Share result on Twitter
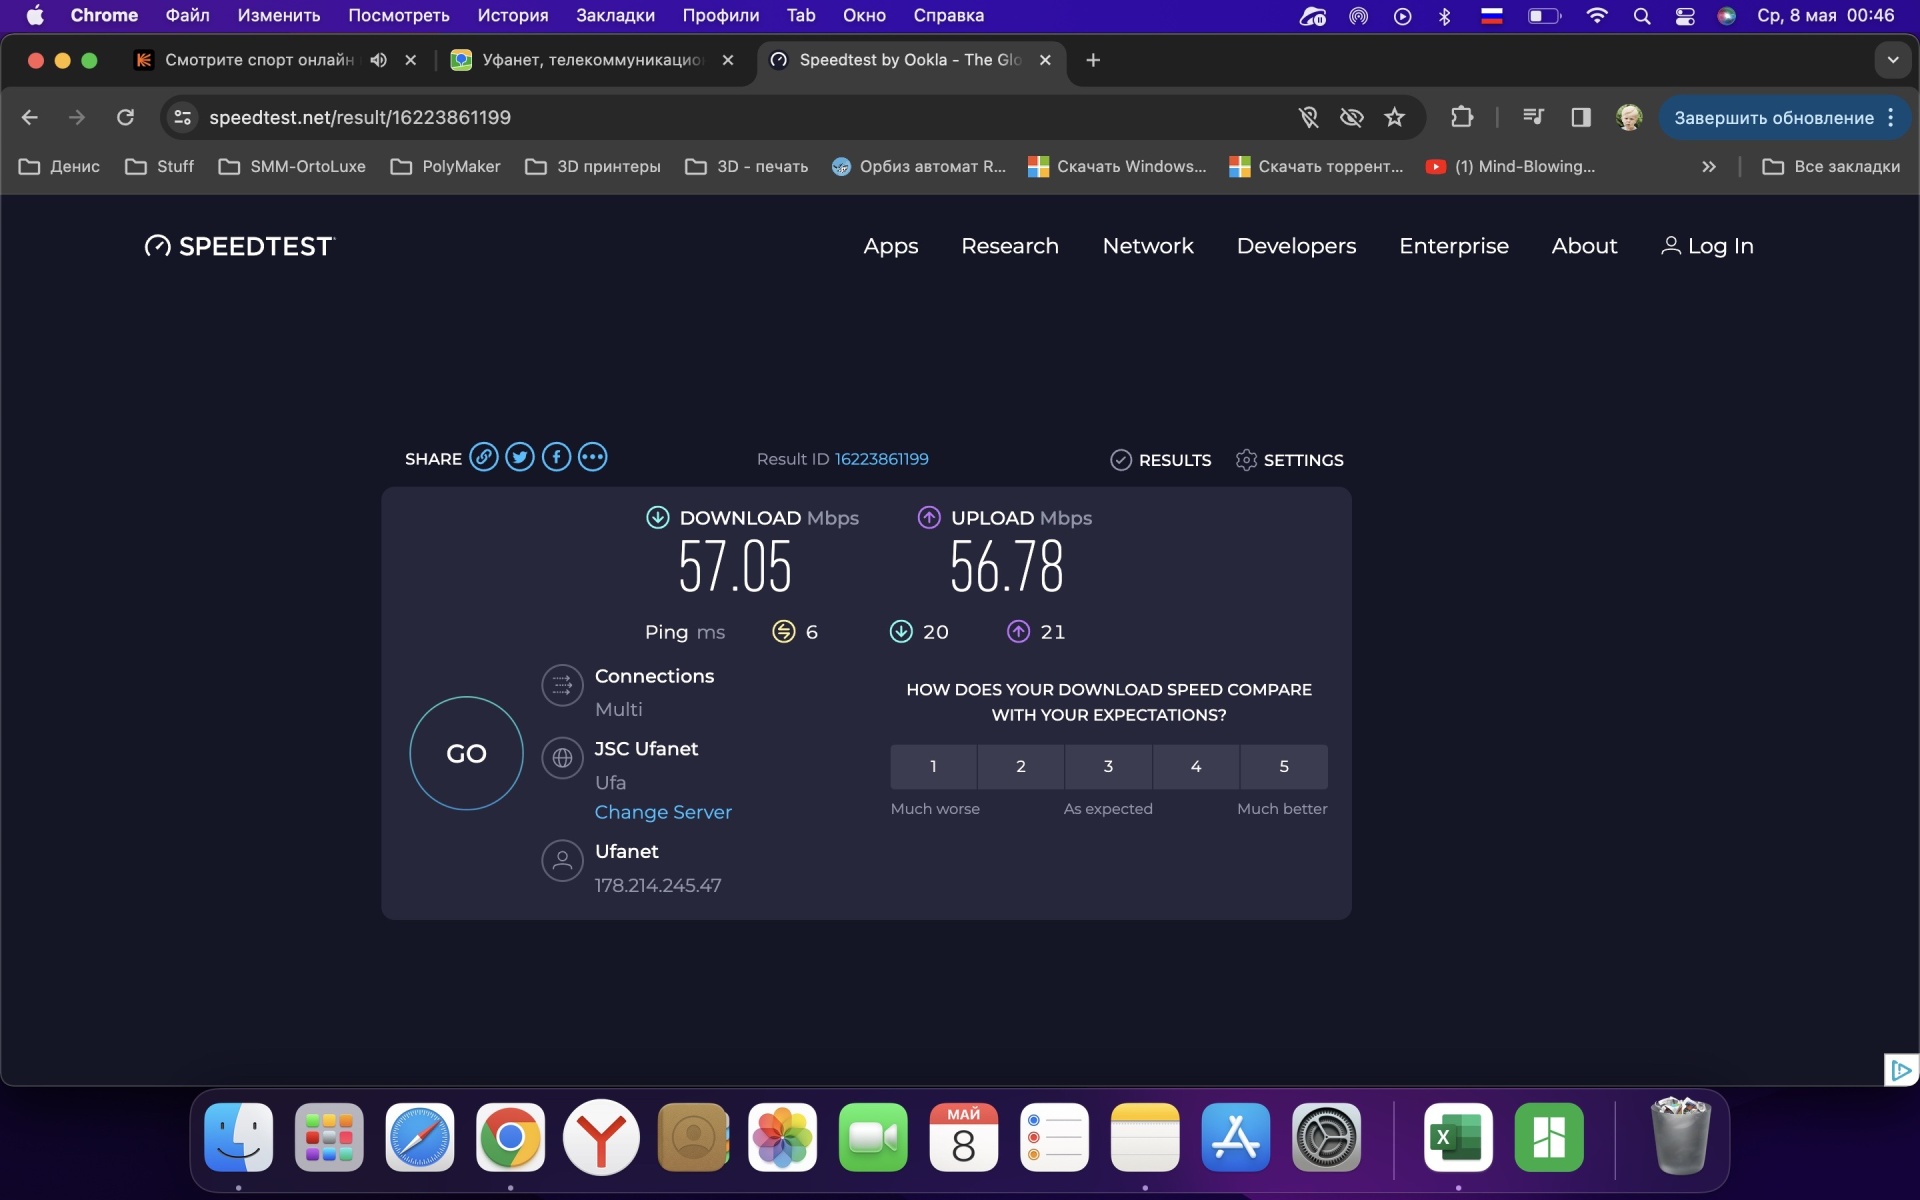1920x1200 pixels. pos(520,457)
